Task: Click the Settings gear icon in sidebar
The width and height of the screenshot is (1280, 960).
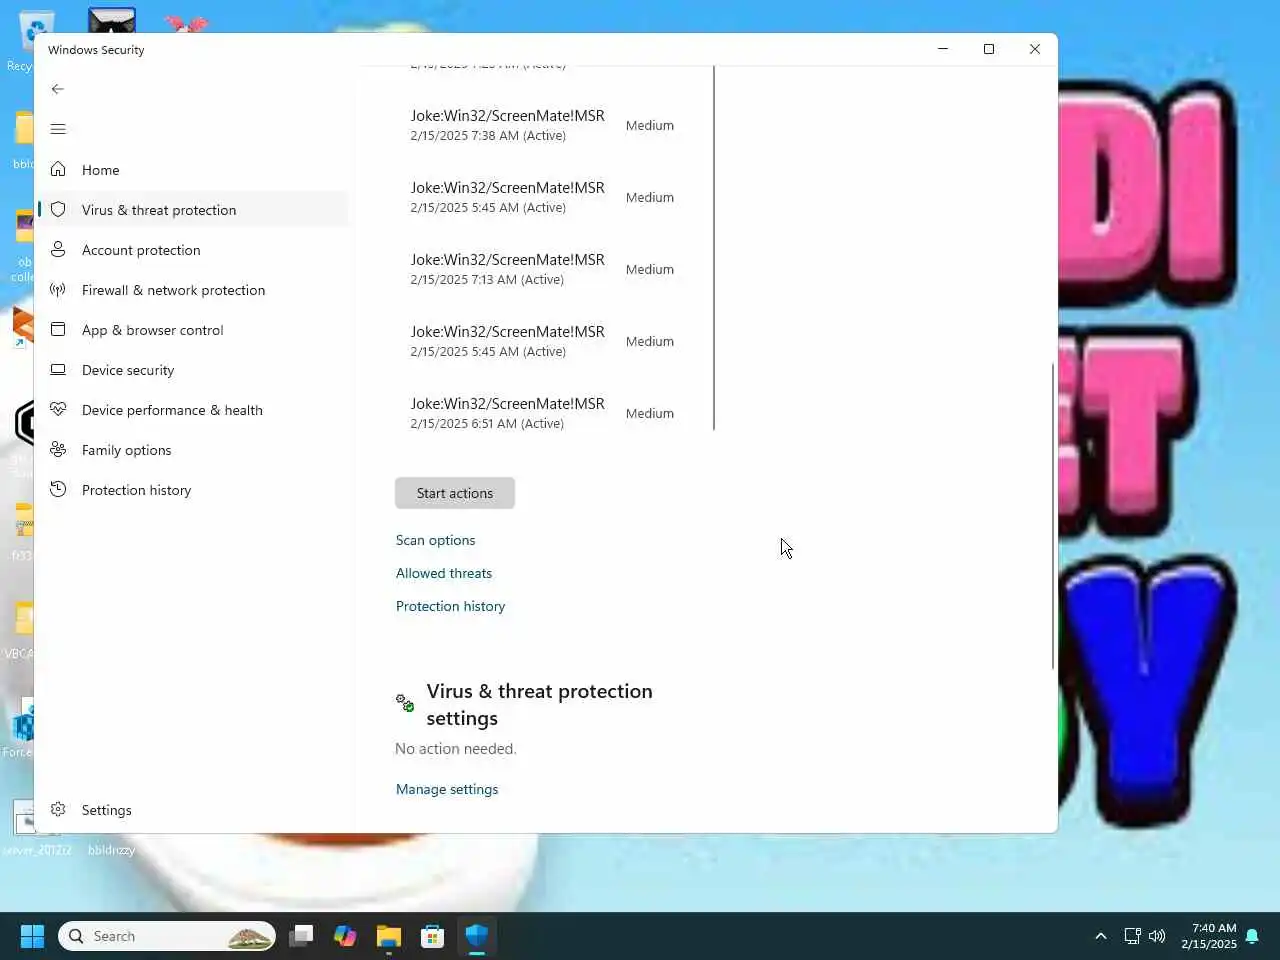Action: coord(58,809)
